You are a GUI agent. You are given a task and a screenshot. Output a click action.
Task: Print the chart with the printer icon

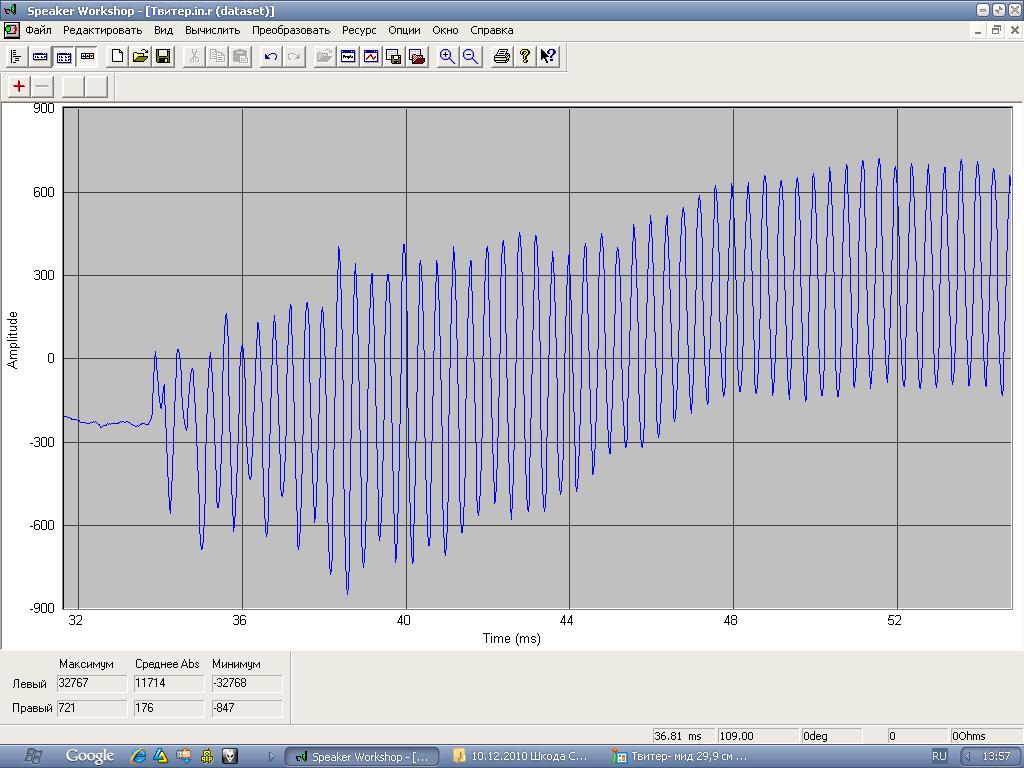tap(502, 56)
